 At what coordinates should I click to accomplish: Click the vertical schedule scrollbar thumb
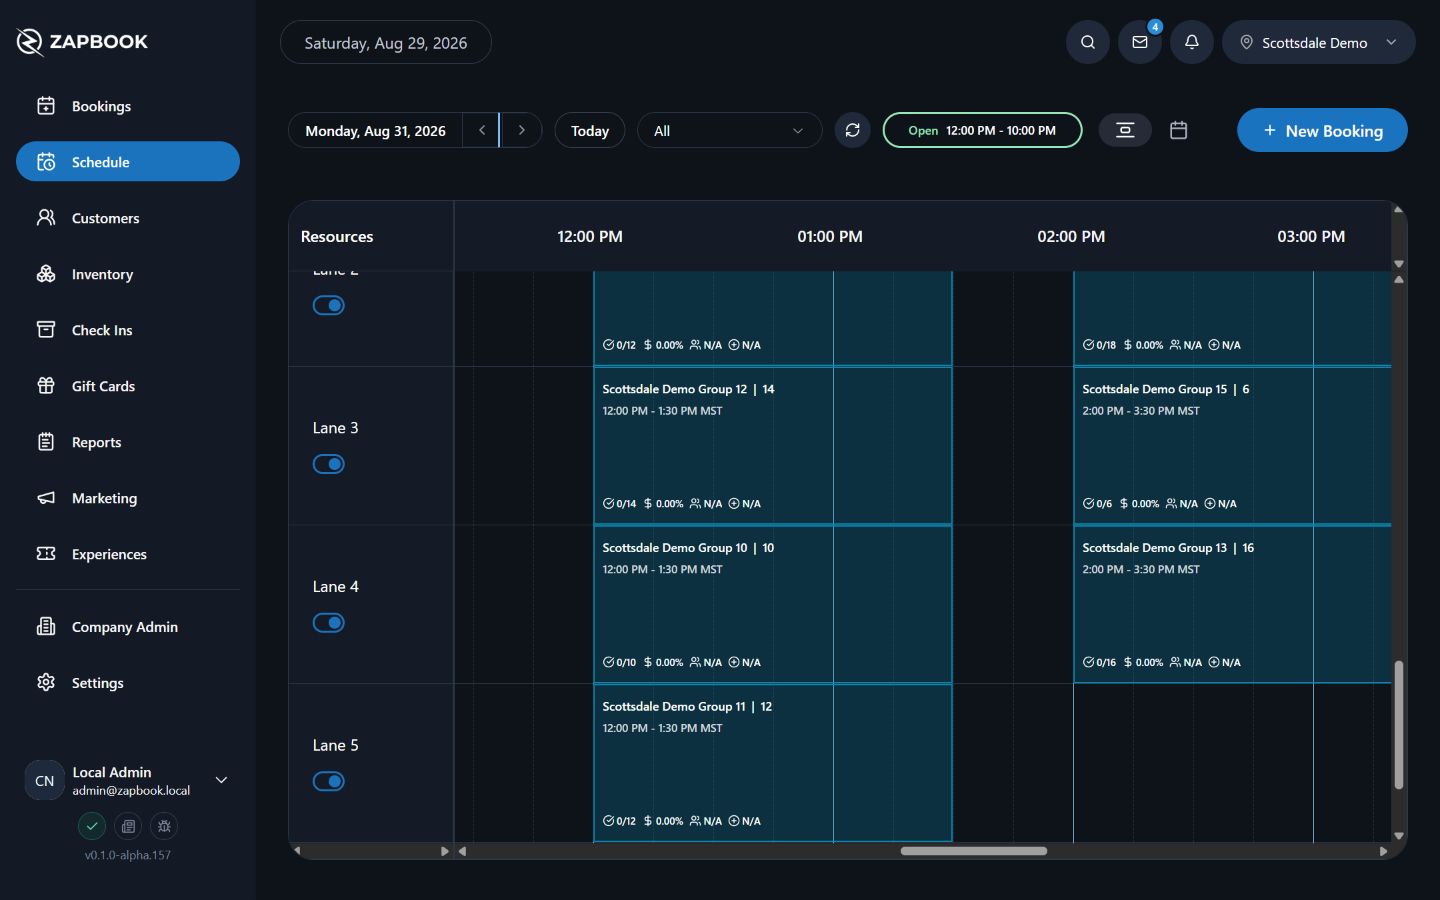click(x=1399, y=725)
